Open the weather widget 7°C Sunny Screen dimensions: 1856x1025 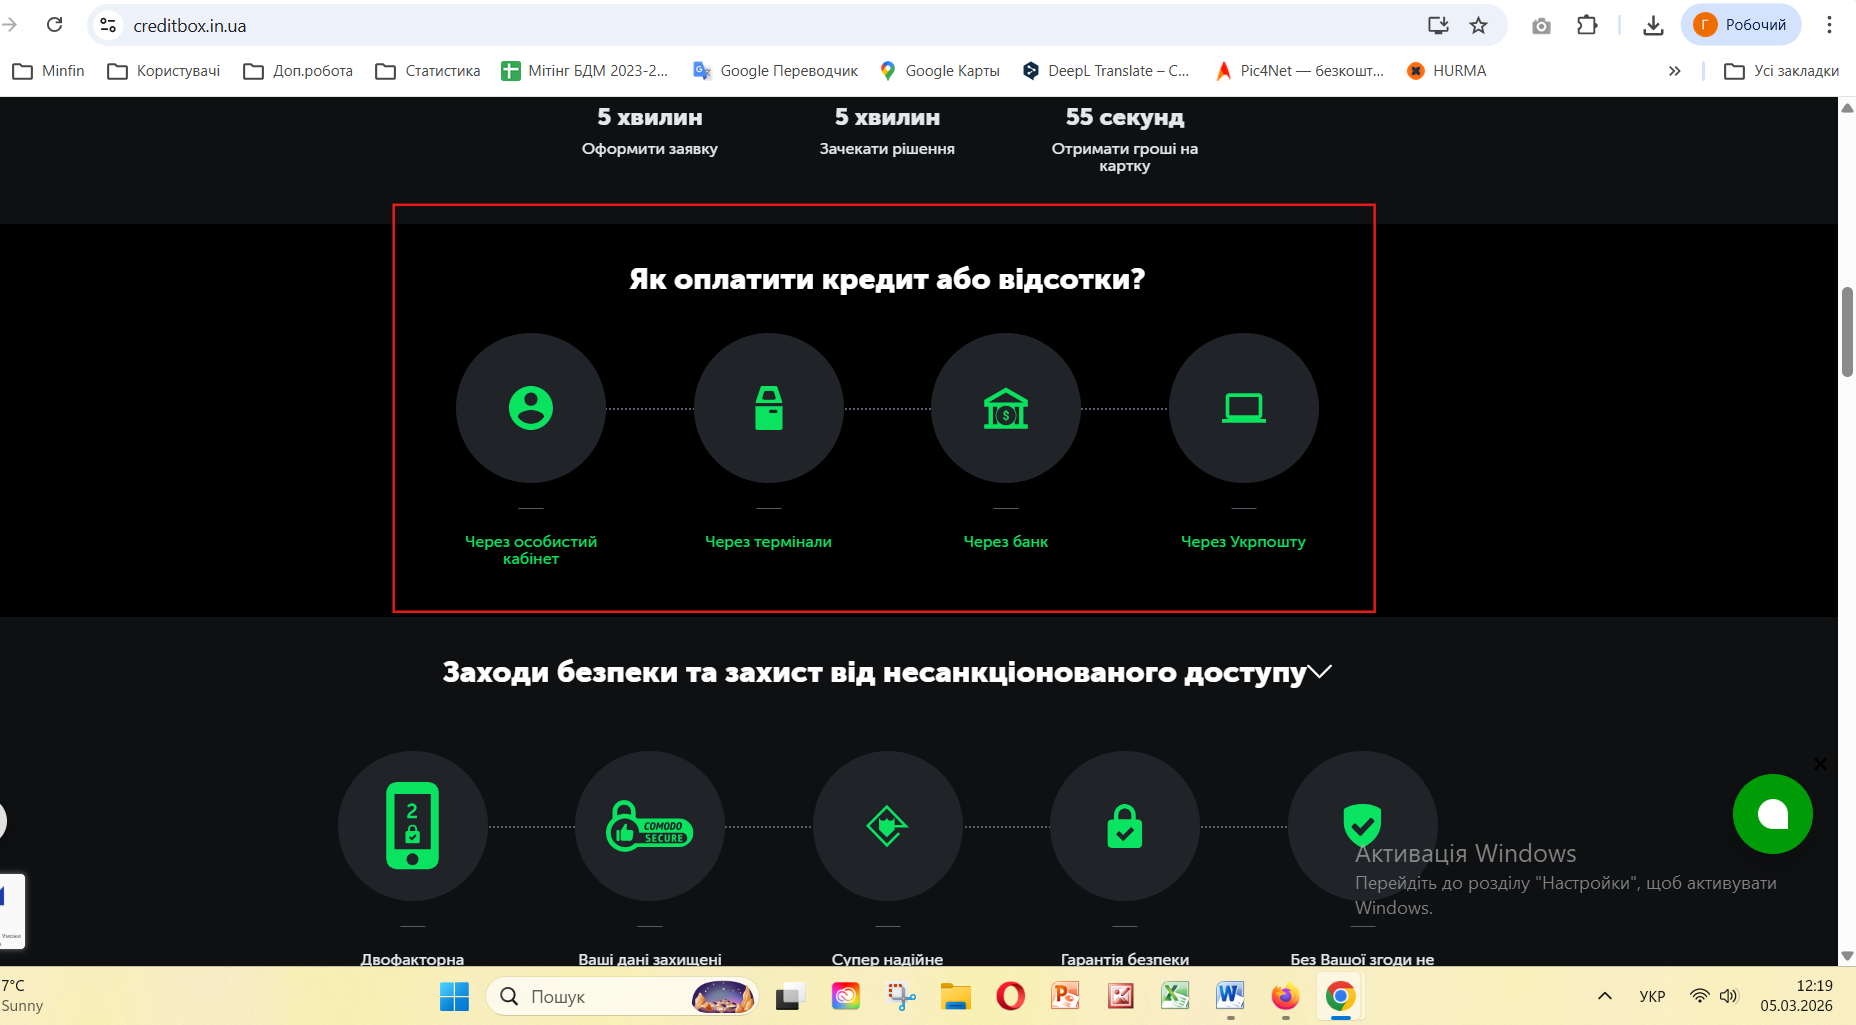pyautogui.click(x=24, y=996)
